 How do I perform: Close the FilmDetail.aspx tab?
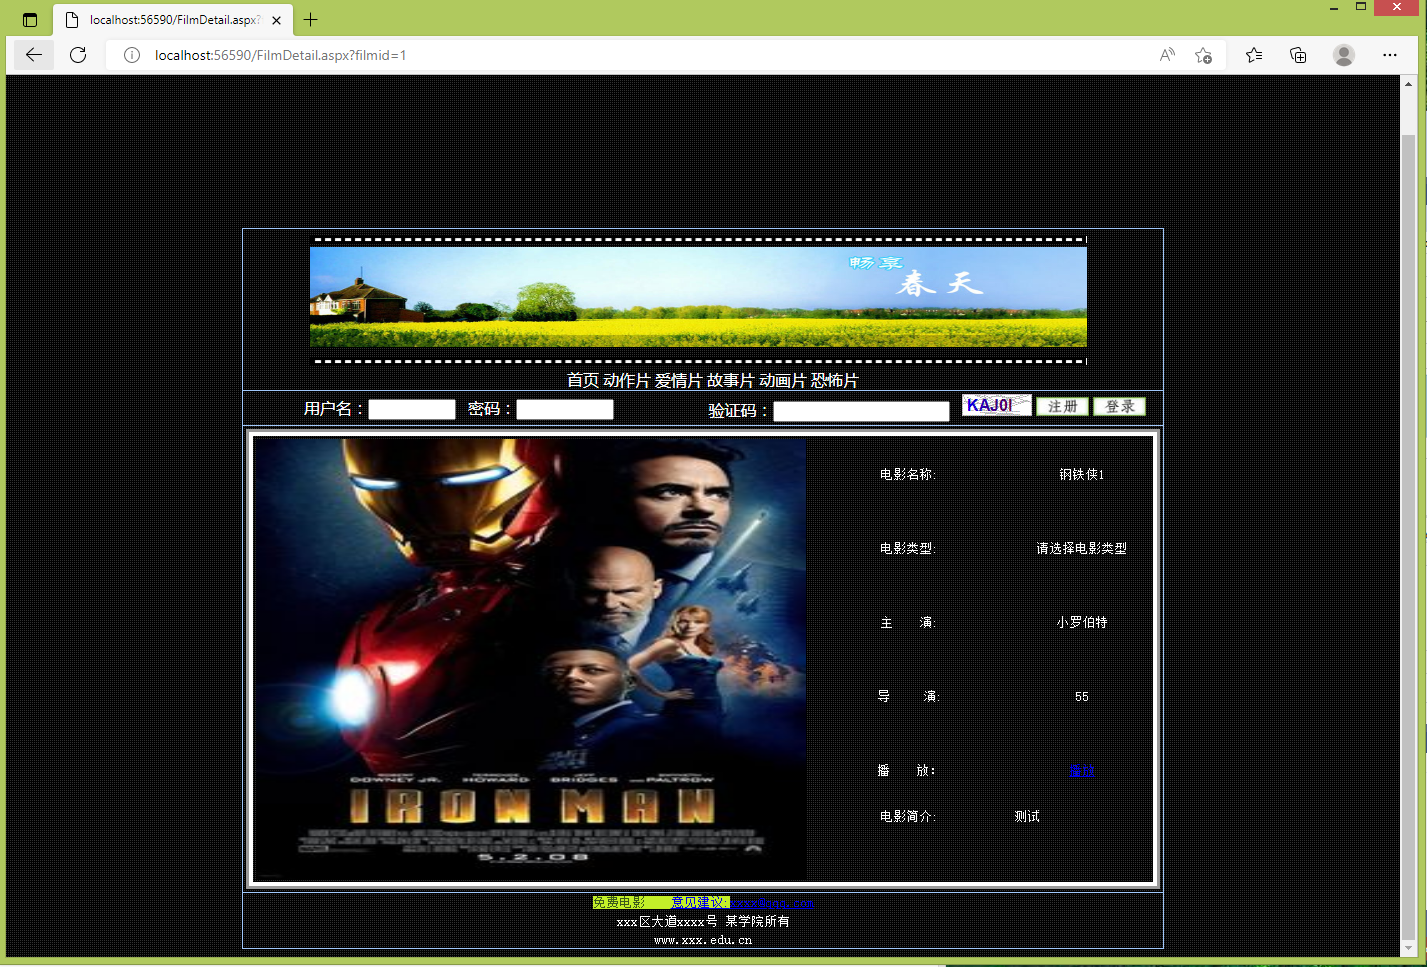click(x=277, y=20)
